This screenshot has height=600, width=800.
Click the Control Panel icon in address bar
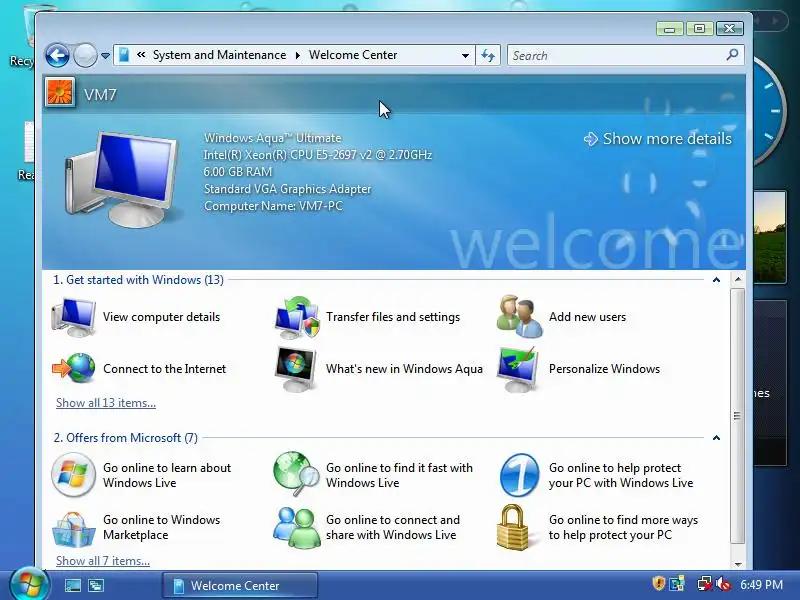pos(123,55)
